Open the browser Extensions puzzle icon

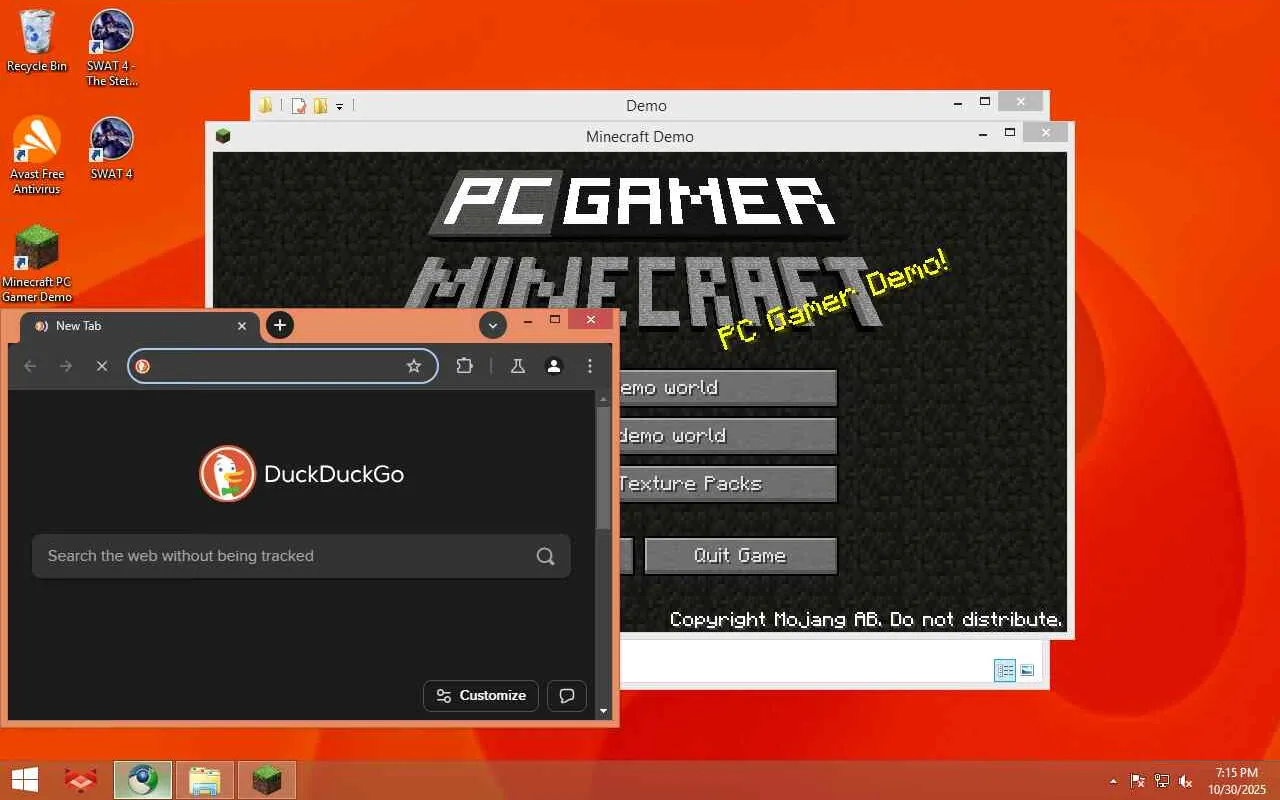pos(464,366)
